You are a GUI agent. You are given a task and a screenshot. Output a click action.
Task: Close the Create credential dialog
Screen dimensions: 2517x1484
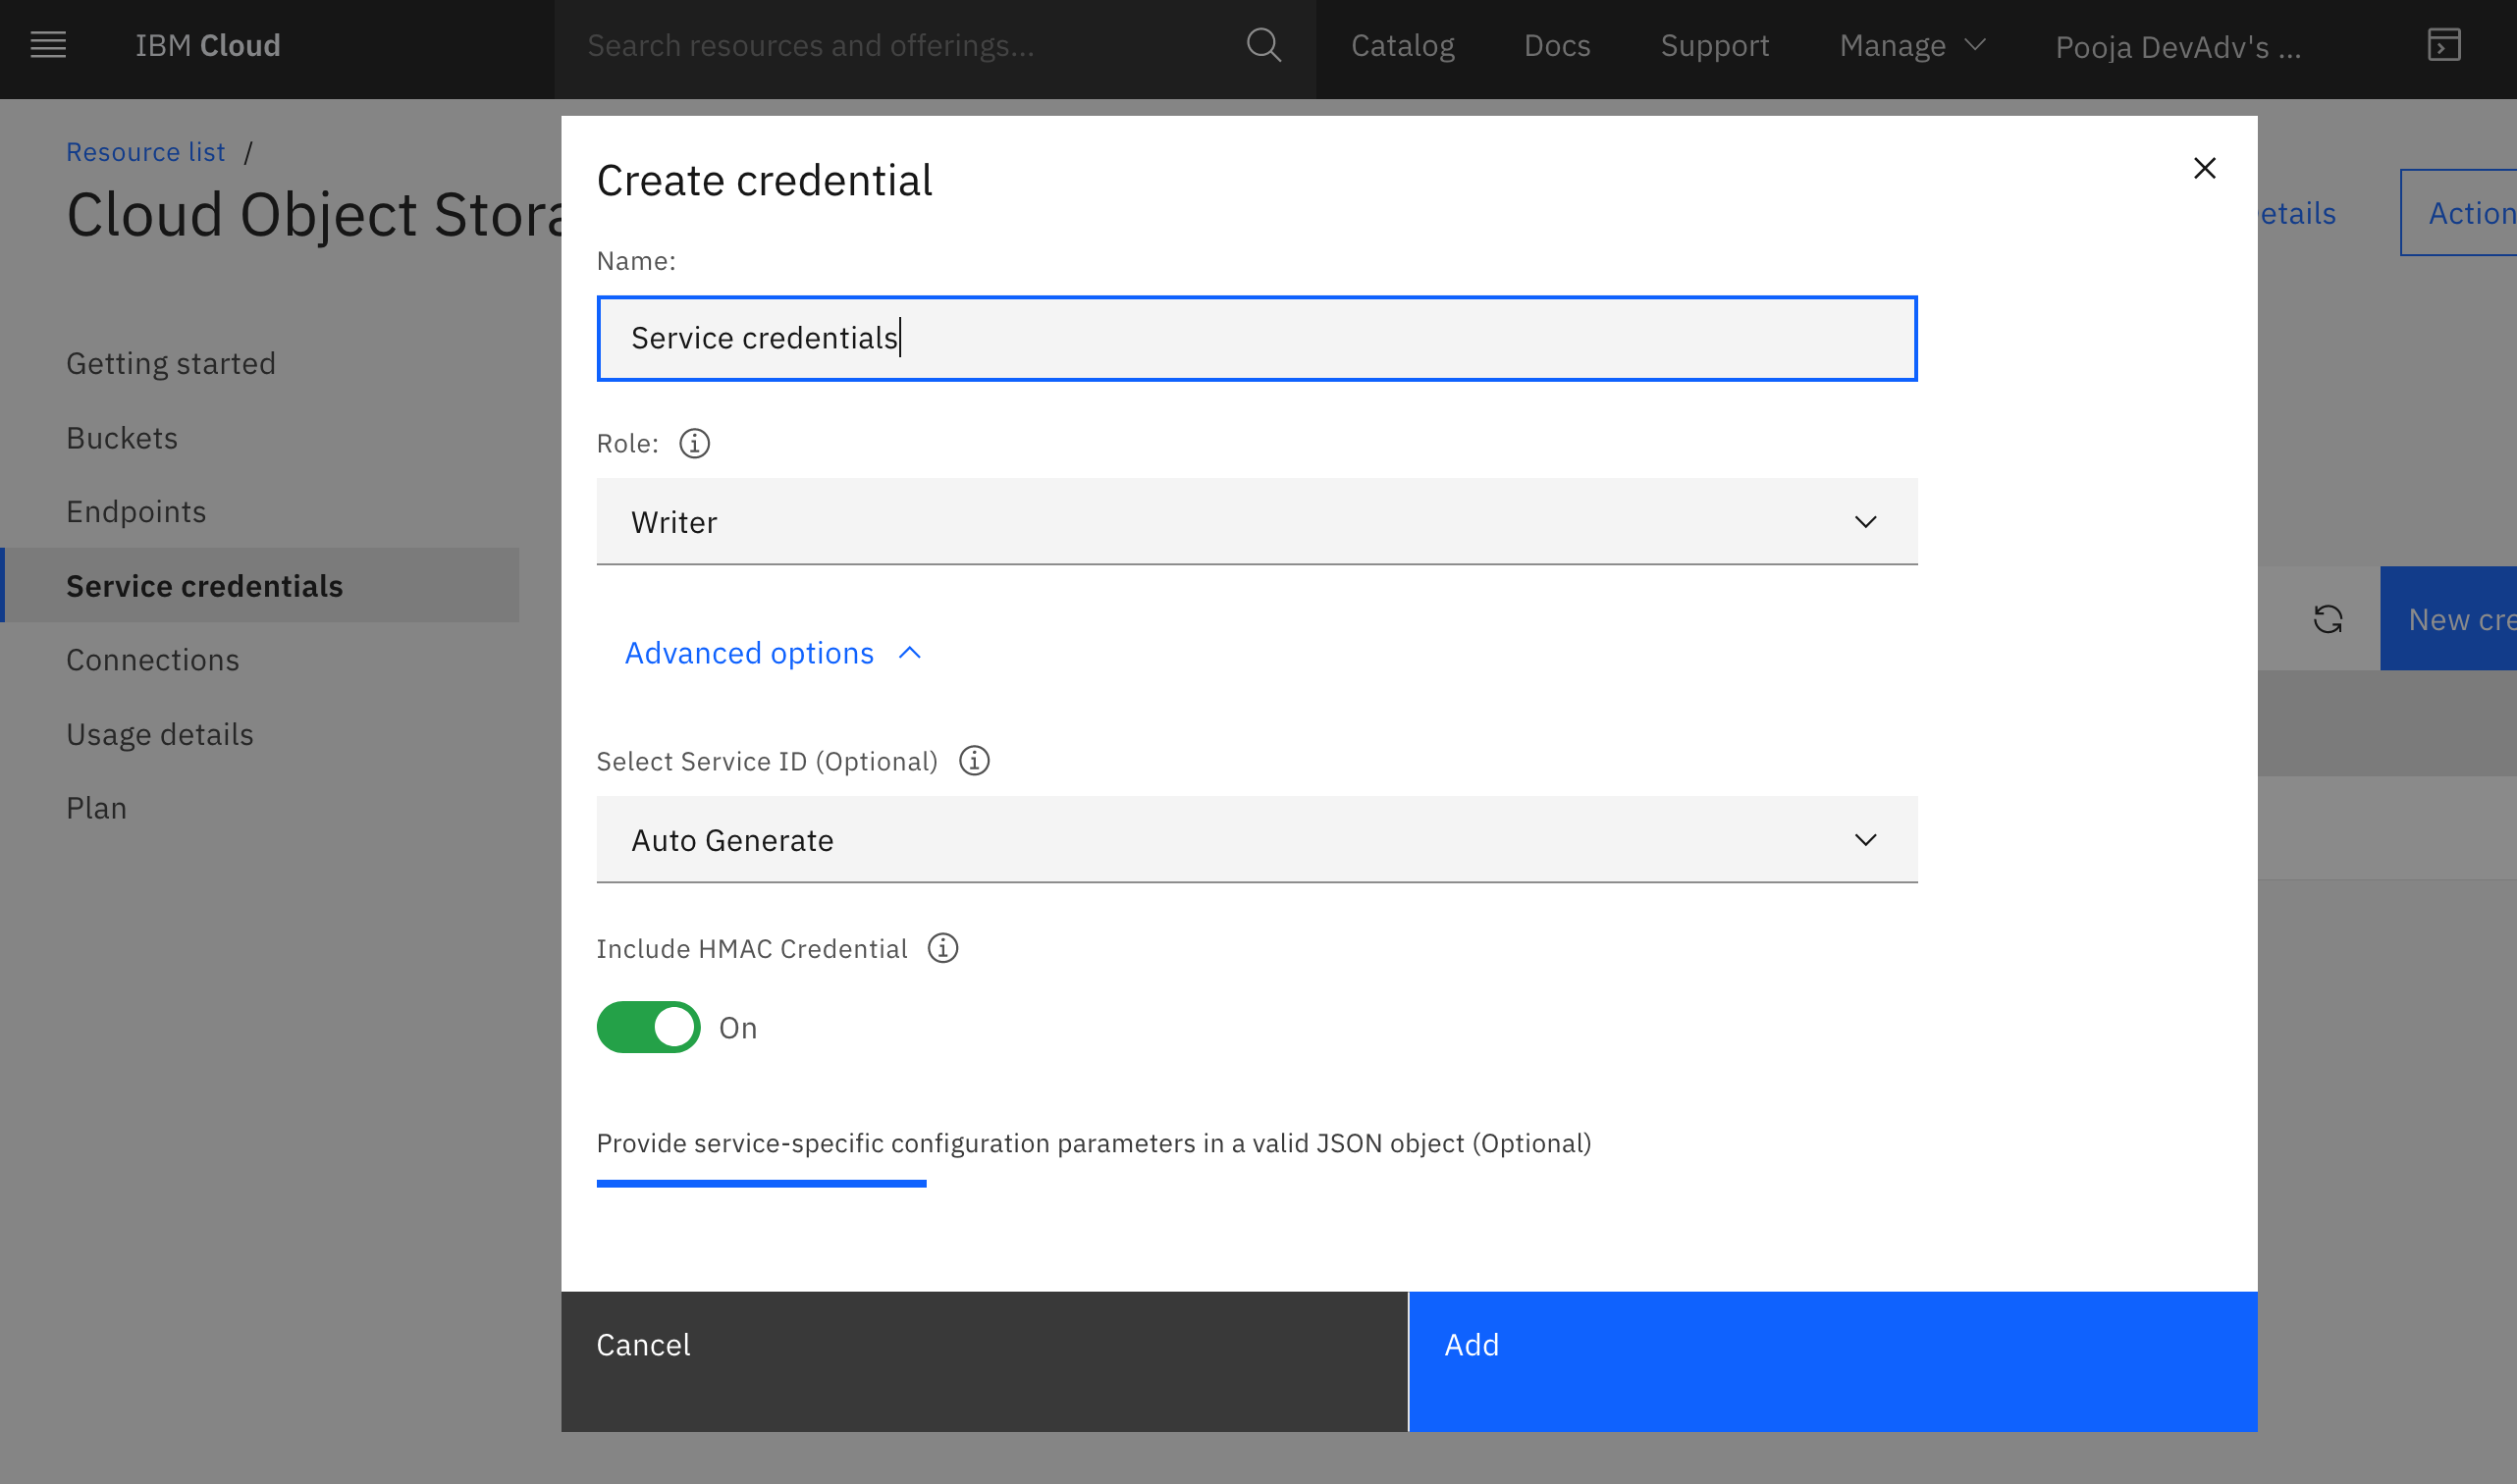coord(2204,168)
